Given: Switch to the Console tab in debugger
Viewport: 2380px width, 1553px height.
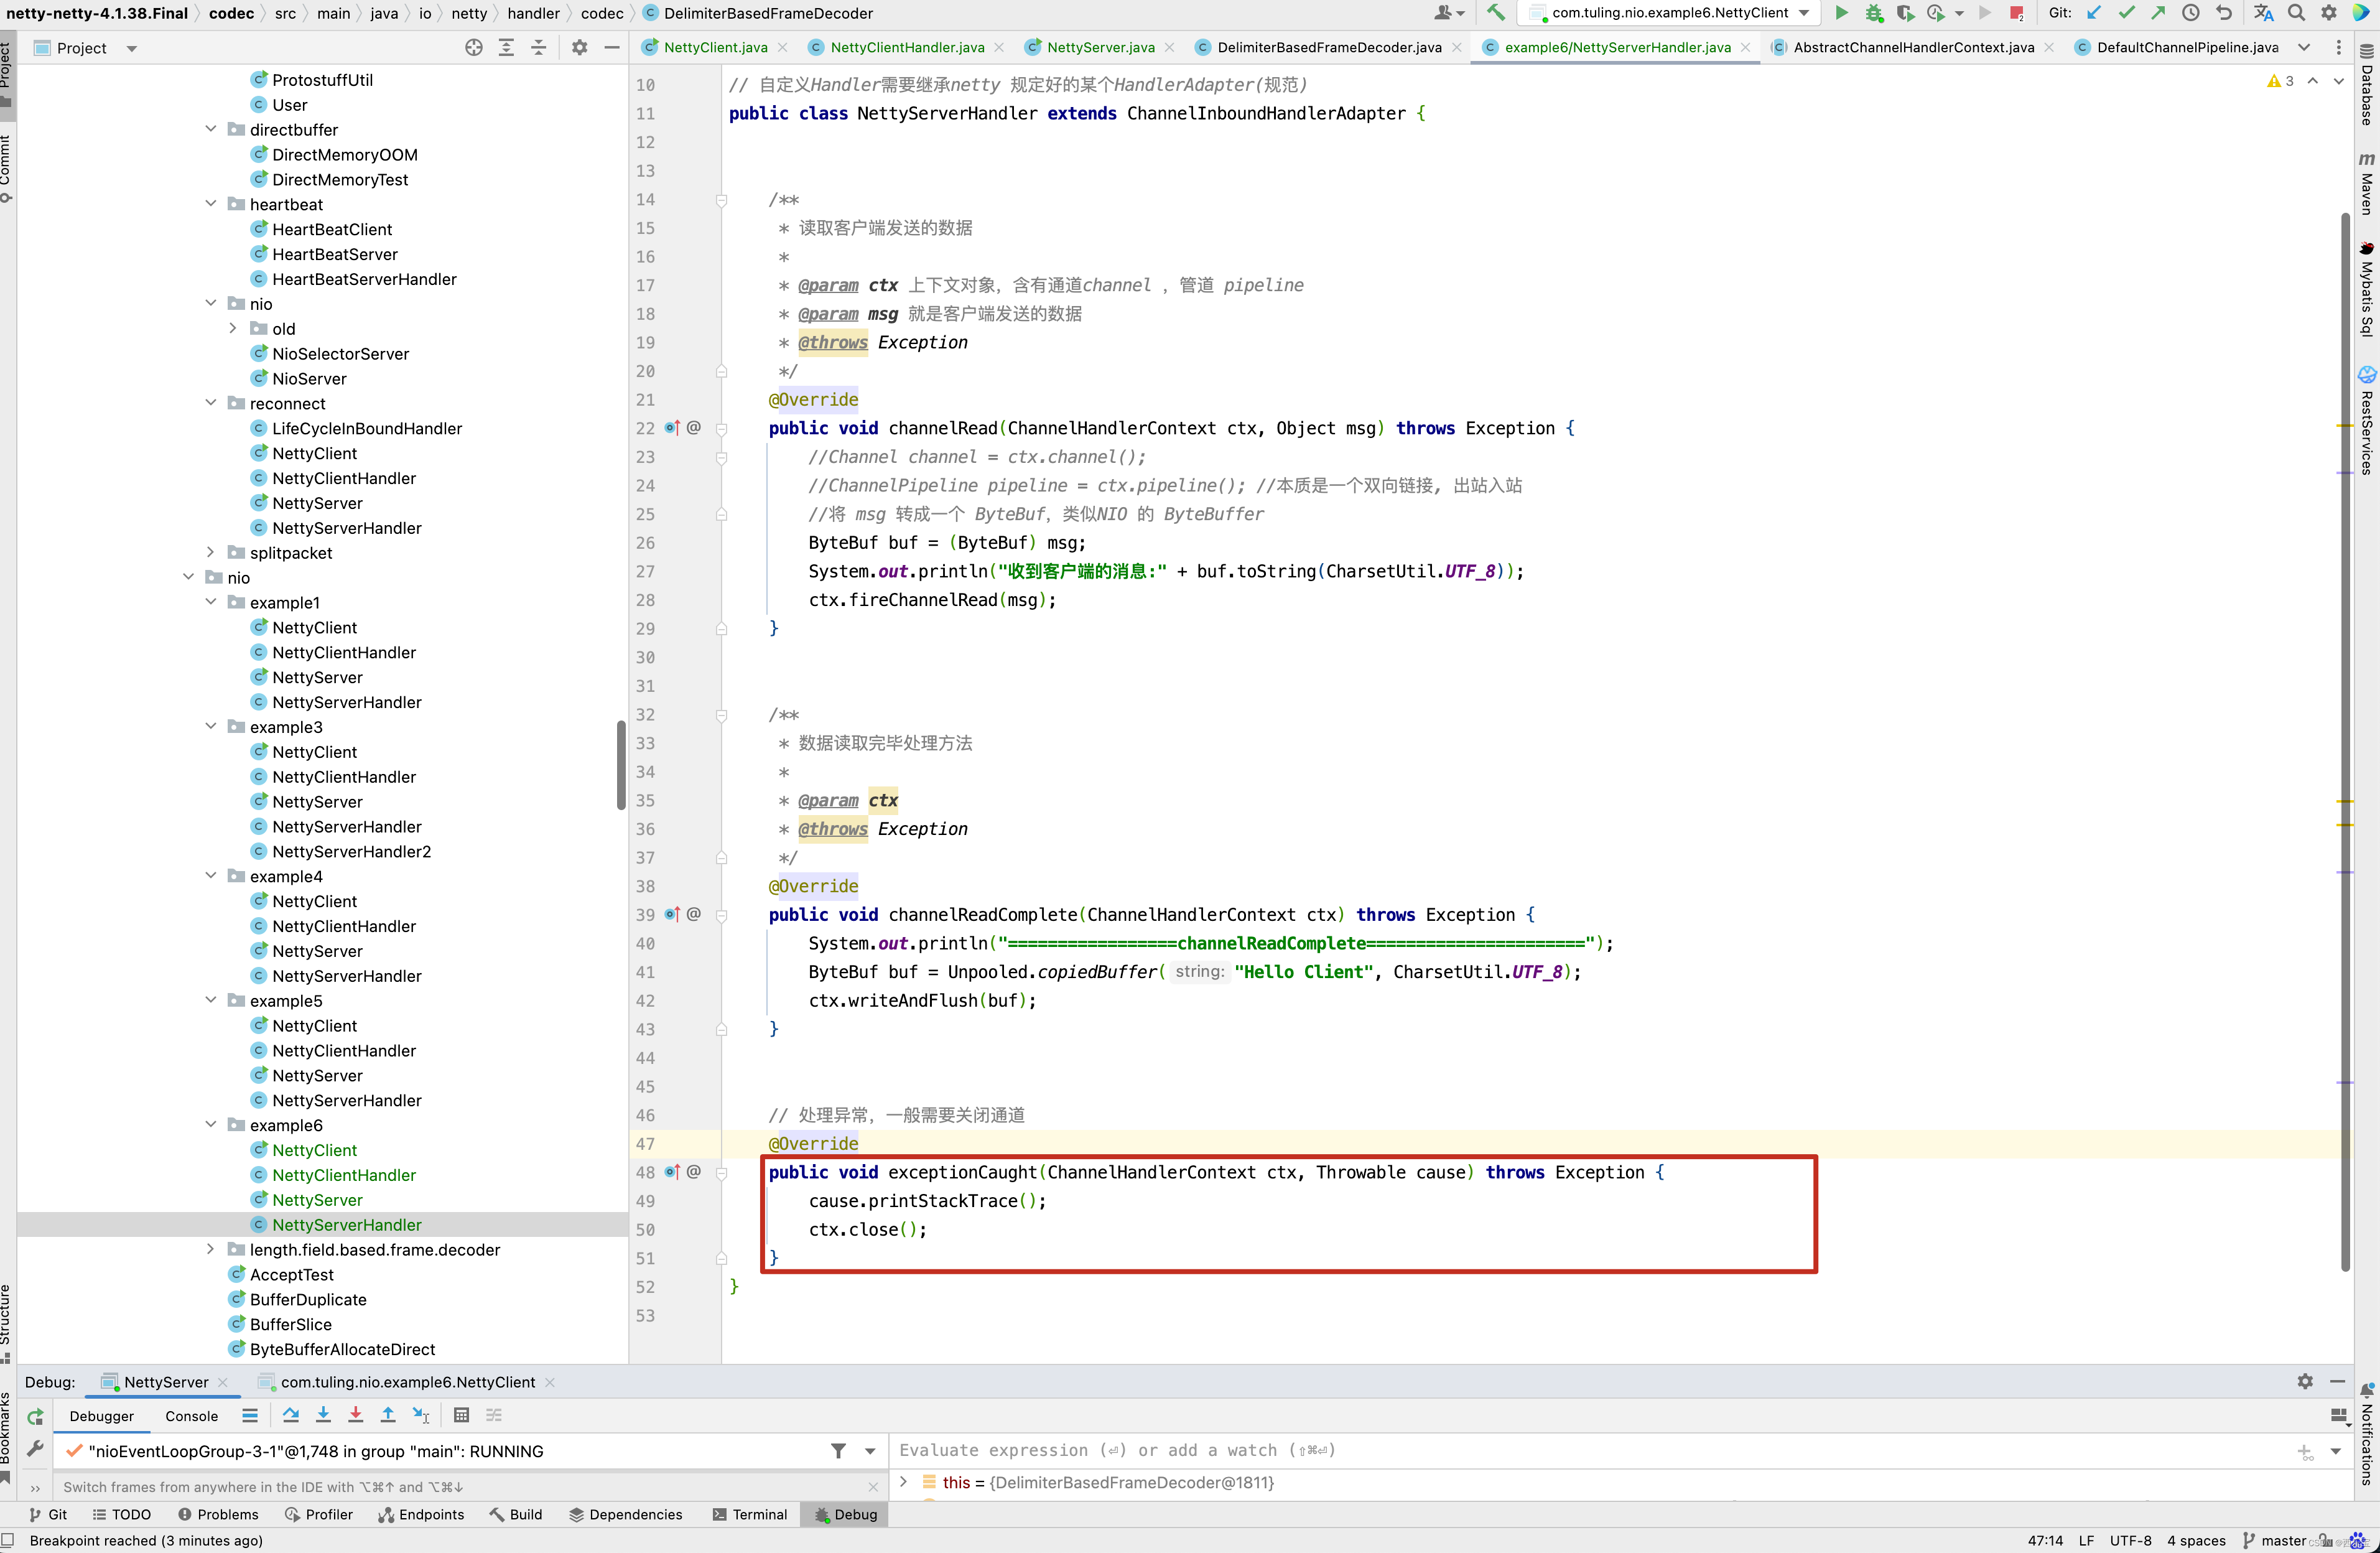Looking at the screenshot, I should pyautogui.click(x=191, y=1416).
